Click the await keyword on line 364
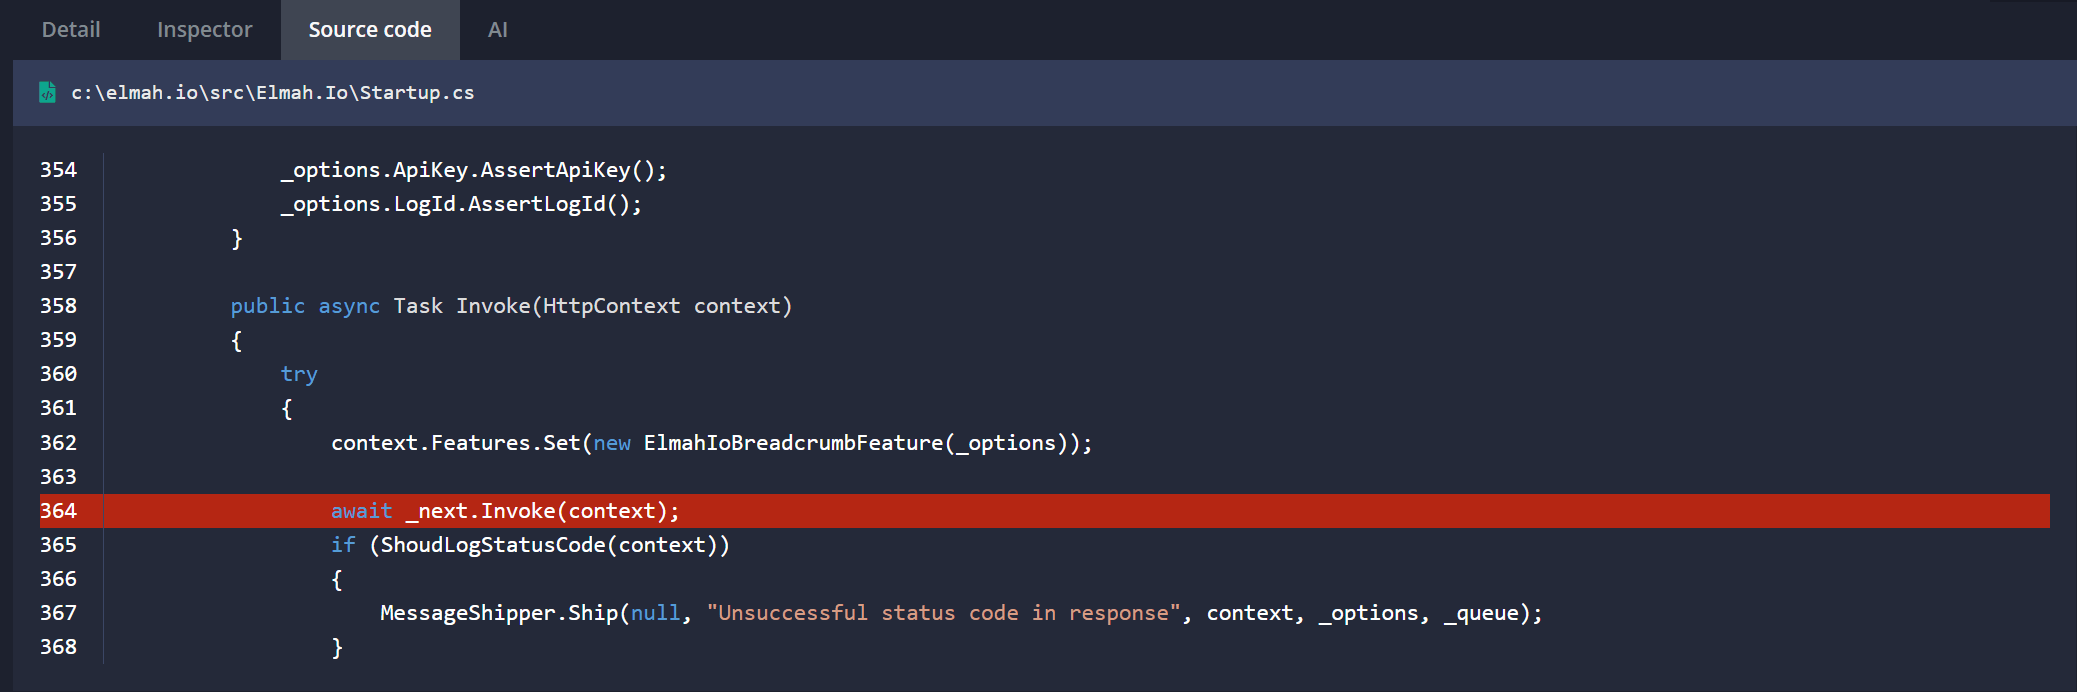The image size is (2077, 692). pos(362,510)
